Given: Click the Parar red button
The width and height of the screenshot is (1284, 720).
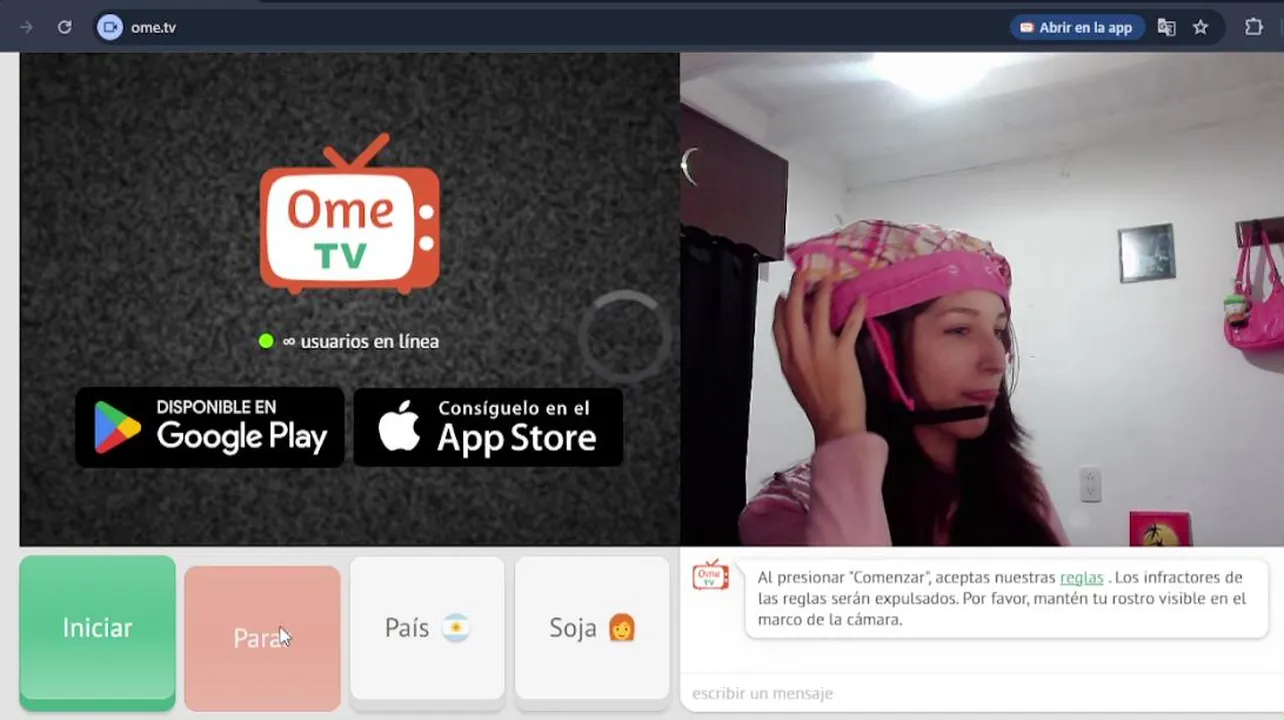Looking at the screenshot, I should point(262,638).
